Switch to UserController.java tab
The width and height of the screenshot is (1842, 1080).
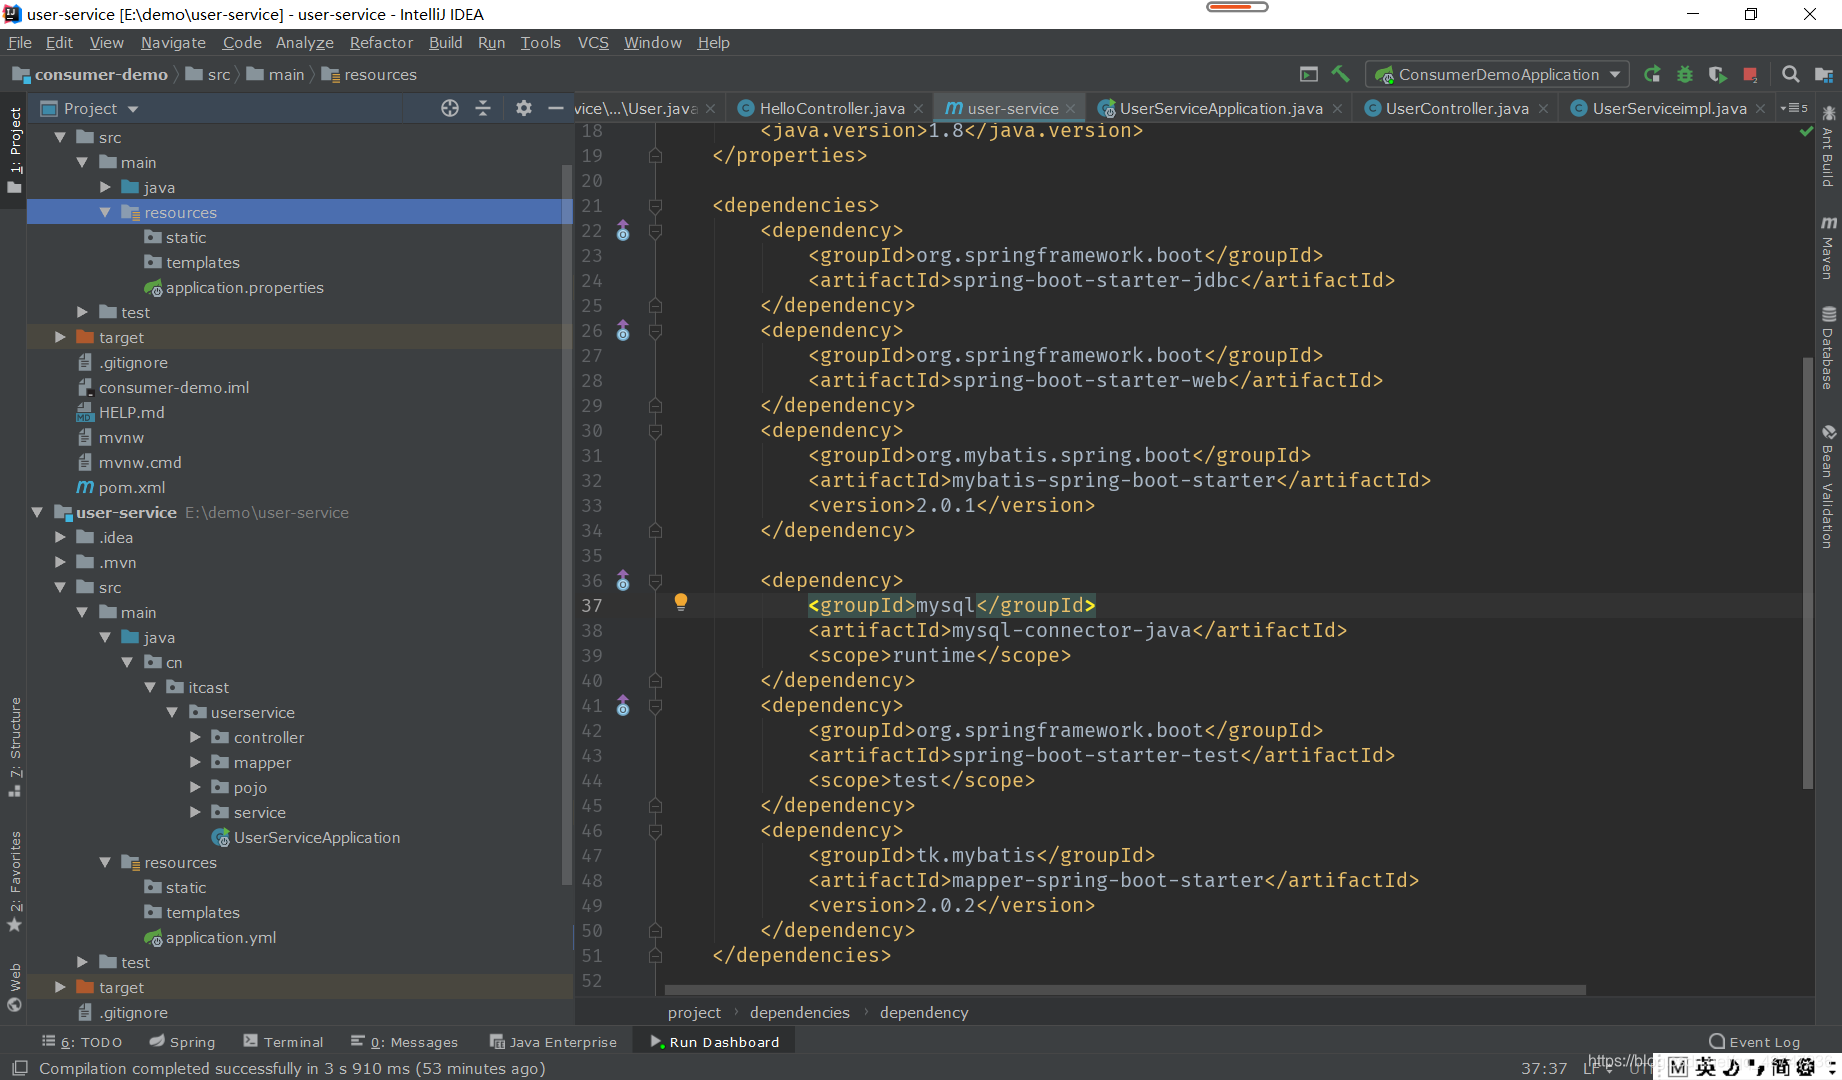tap(1456, 108)
